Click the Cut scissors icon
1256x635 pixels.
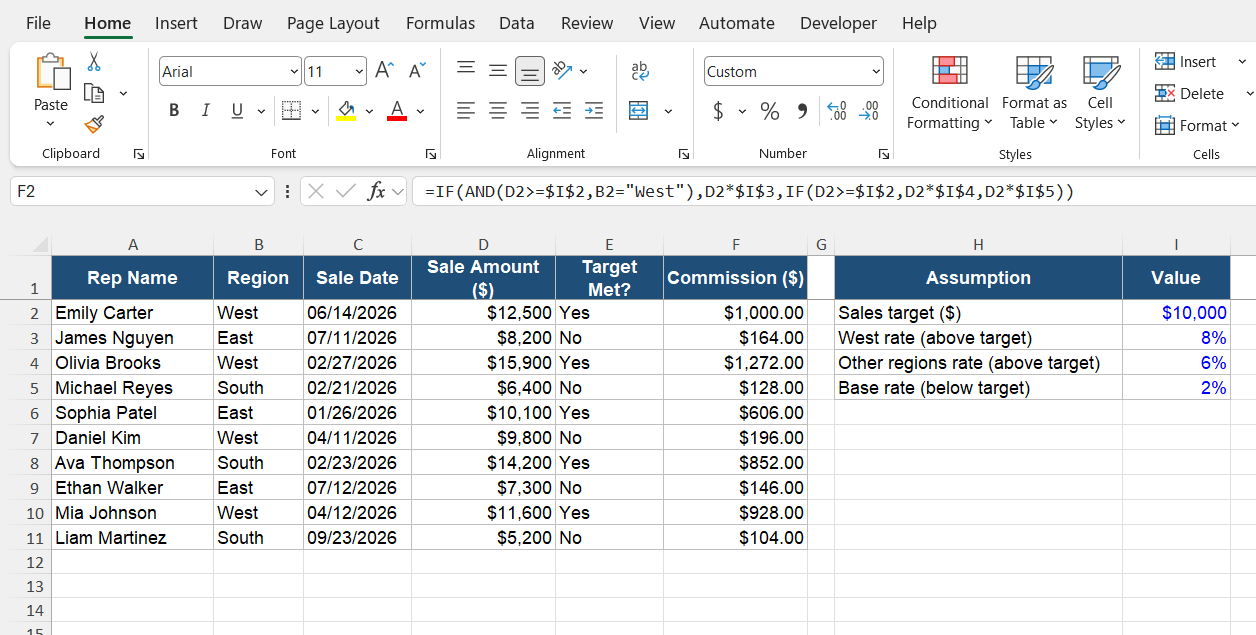[94, 62]
